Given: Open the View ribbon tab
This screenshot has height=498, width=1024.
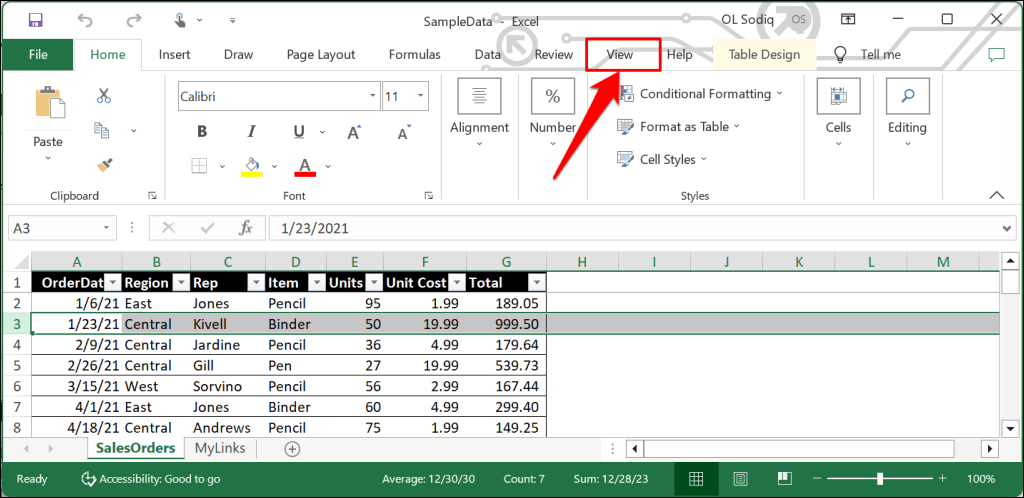Looking at the screenshot, I should coord(620,55).
